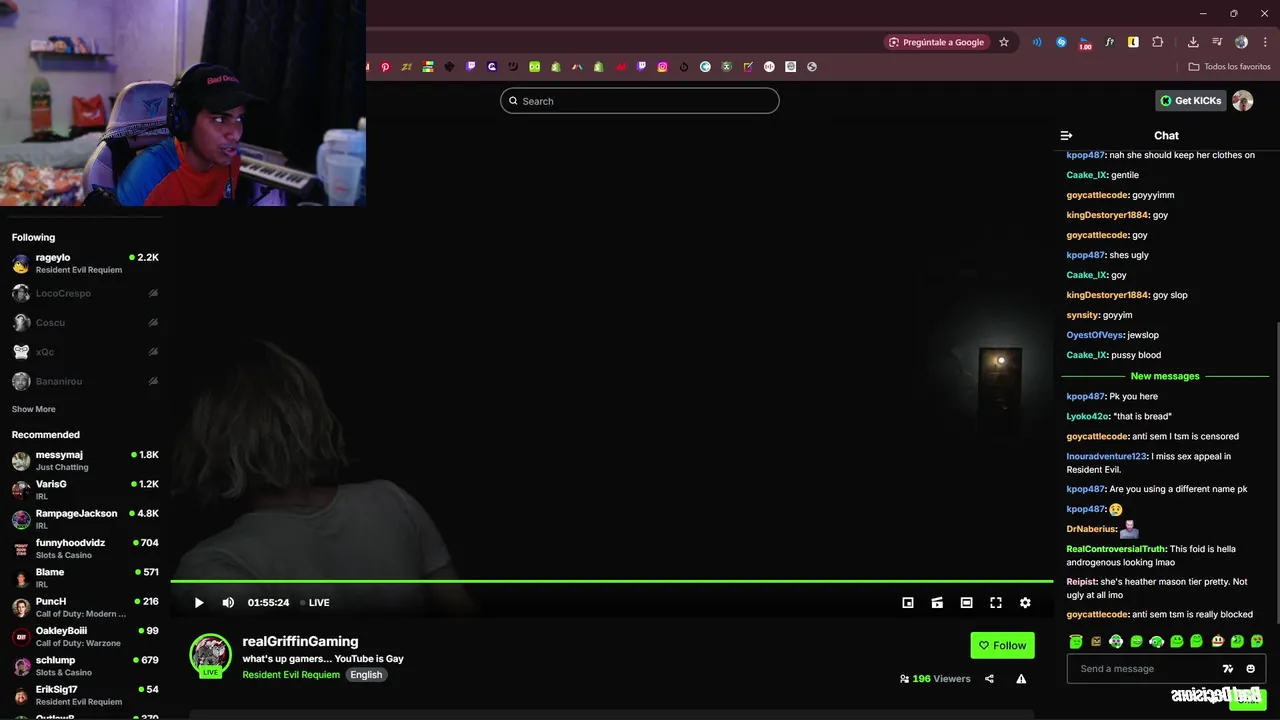Viewport: 1280px width, 720px height.
Task: Open Chrome profile avatar in toolbar
Action: click(x=1241, y=42)
